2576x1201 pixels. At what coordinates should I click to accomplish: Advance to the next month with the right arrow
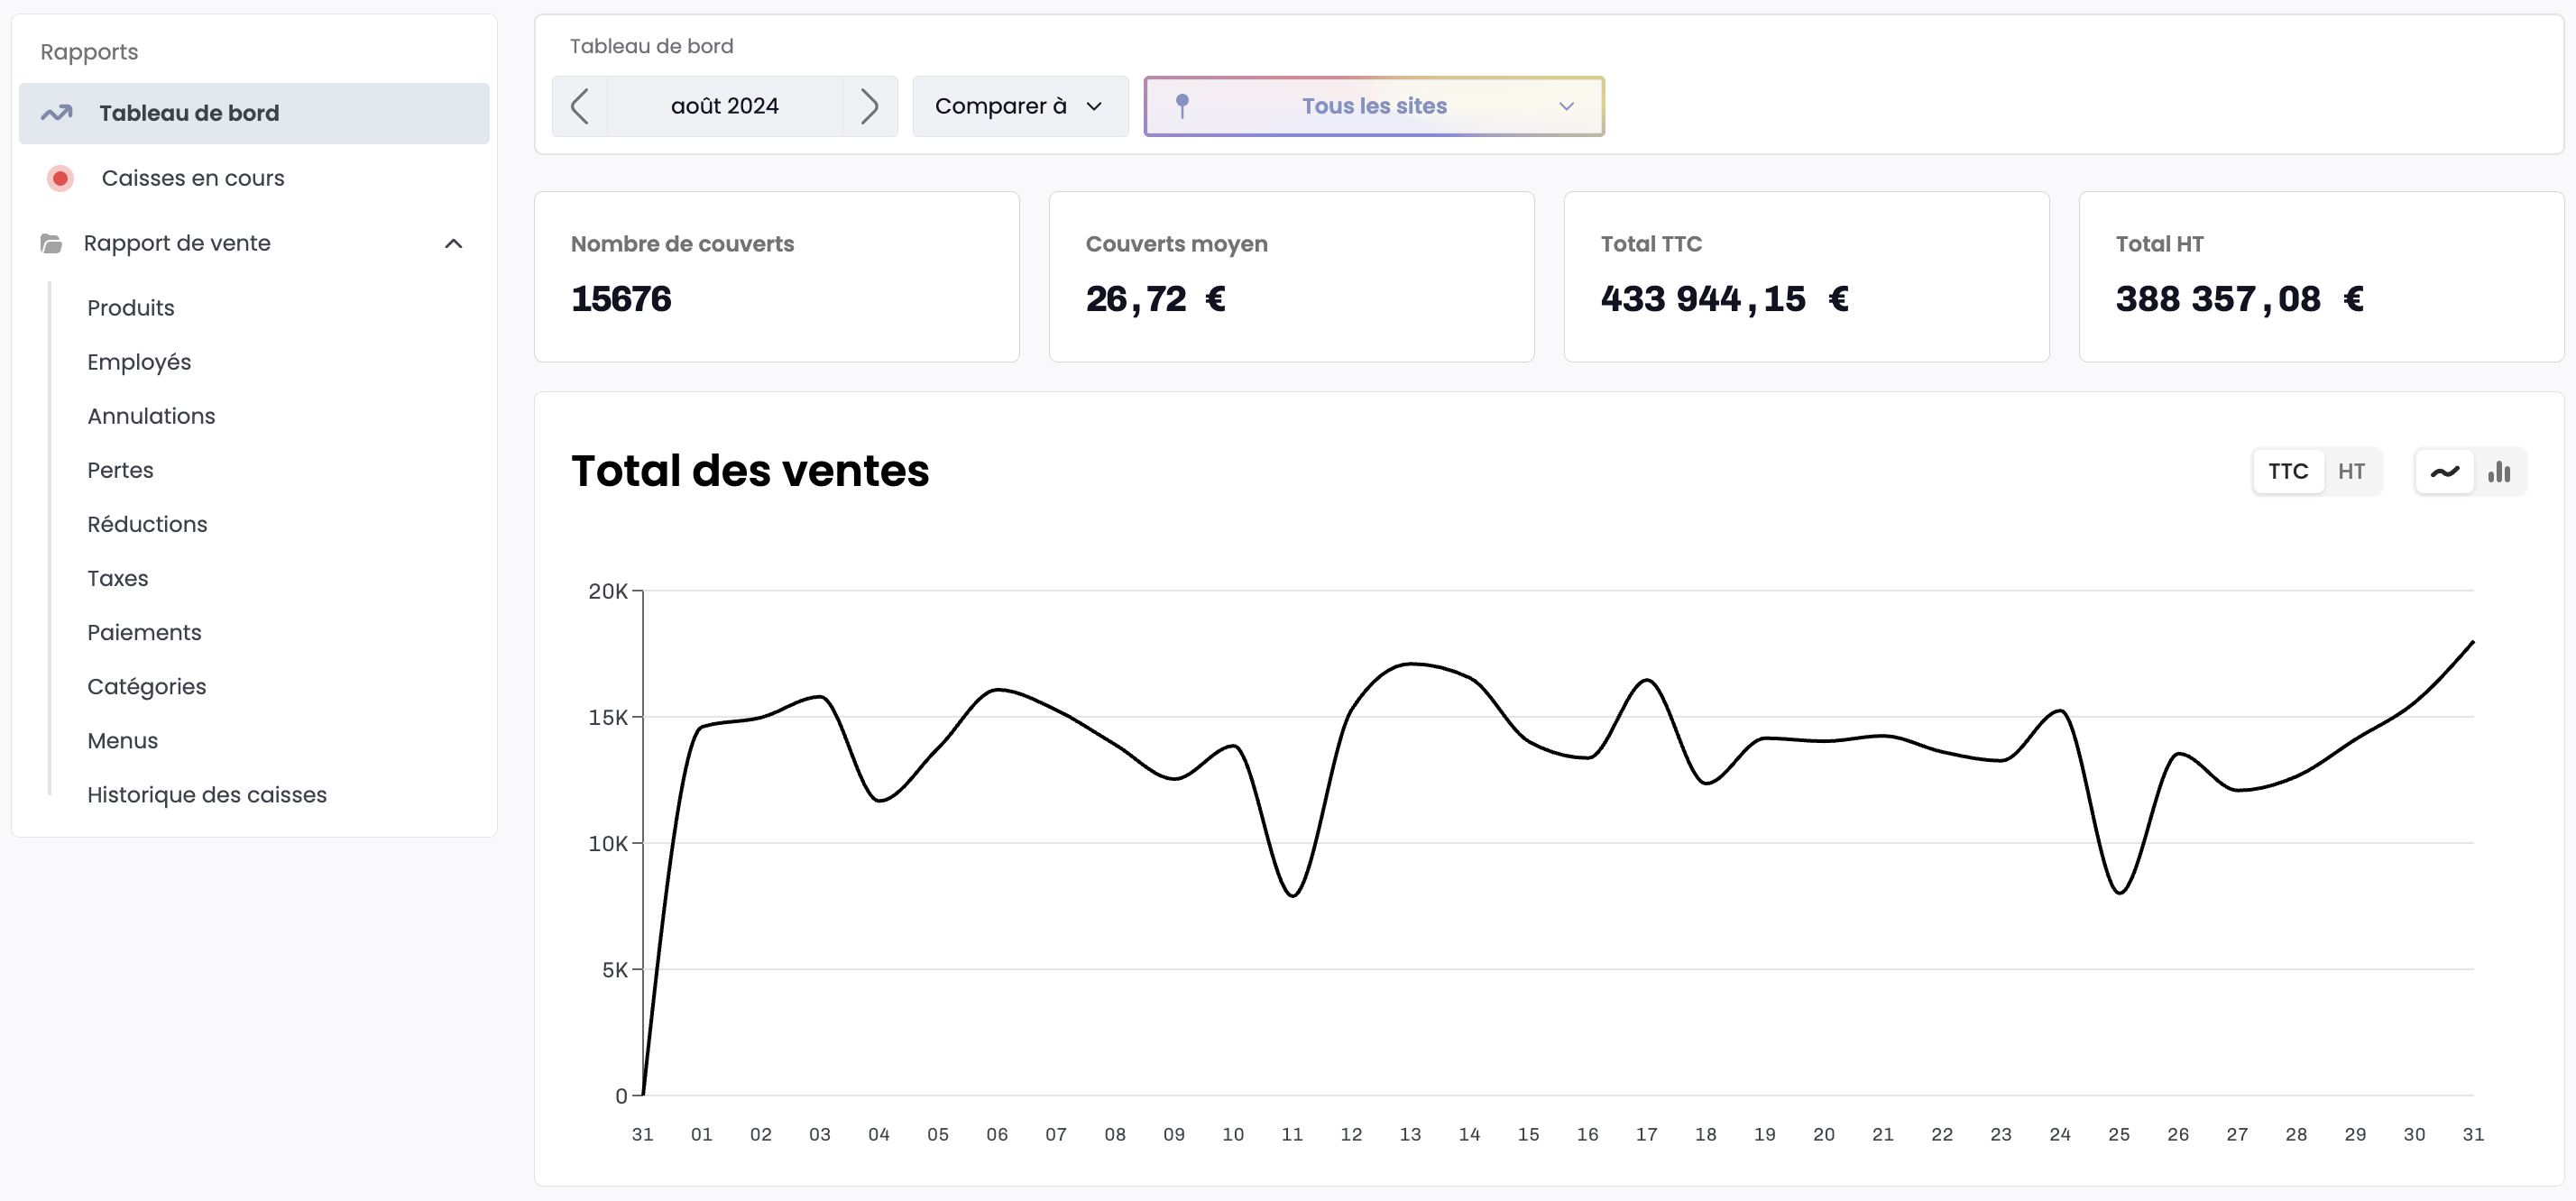click(x=869, y=105)
